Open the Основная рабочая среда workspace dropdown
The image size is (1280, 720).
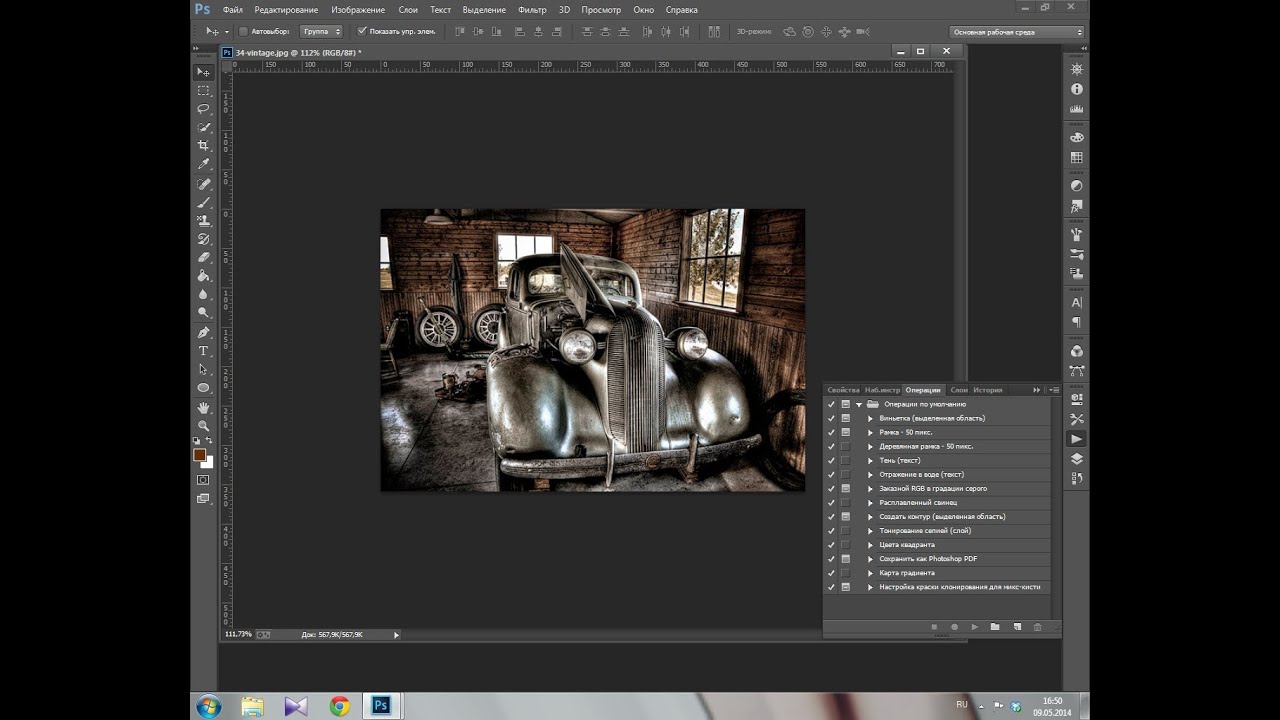pos(1016,32)
